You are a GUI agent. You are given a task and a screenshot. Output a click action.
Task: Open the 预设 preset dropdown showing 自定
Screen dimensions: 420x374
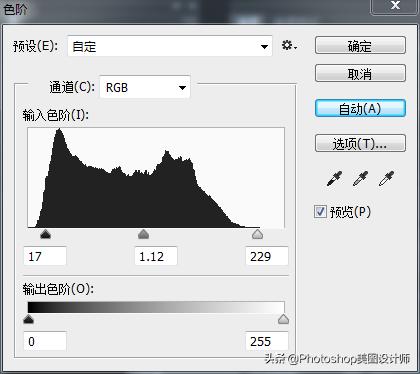pyautogui.click(x=170, y=46)
